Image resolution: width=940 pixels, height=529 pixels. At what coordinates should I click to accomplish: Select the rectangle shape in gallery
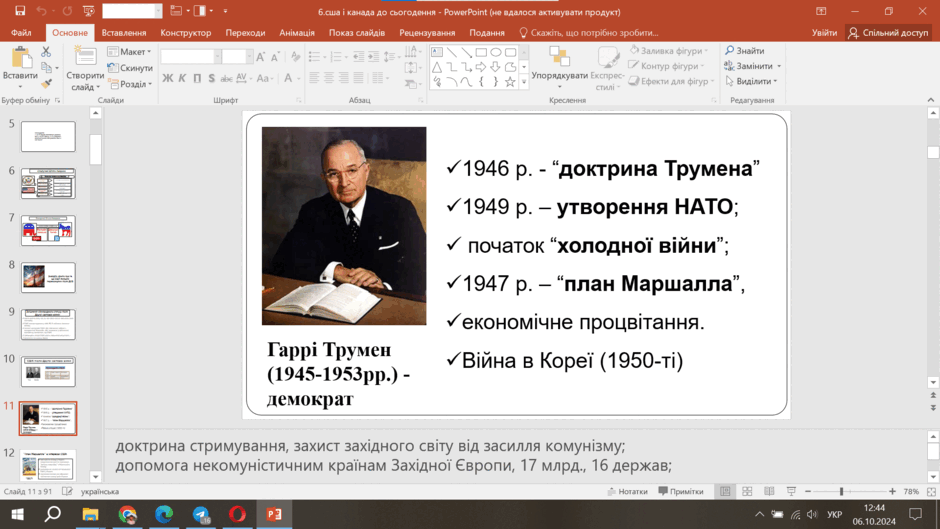click(x=481, y=52)
